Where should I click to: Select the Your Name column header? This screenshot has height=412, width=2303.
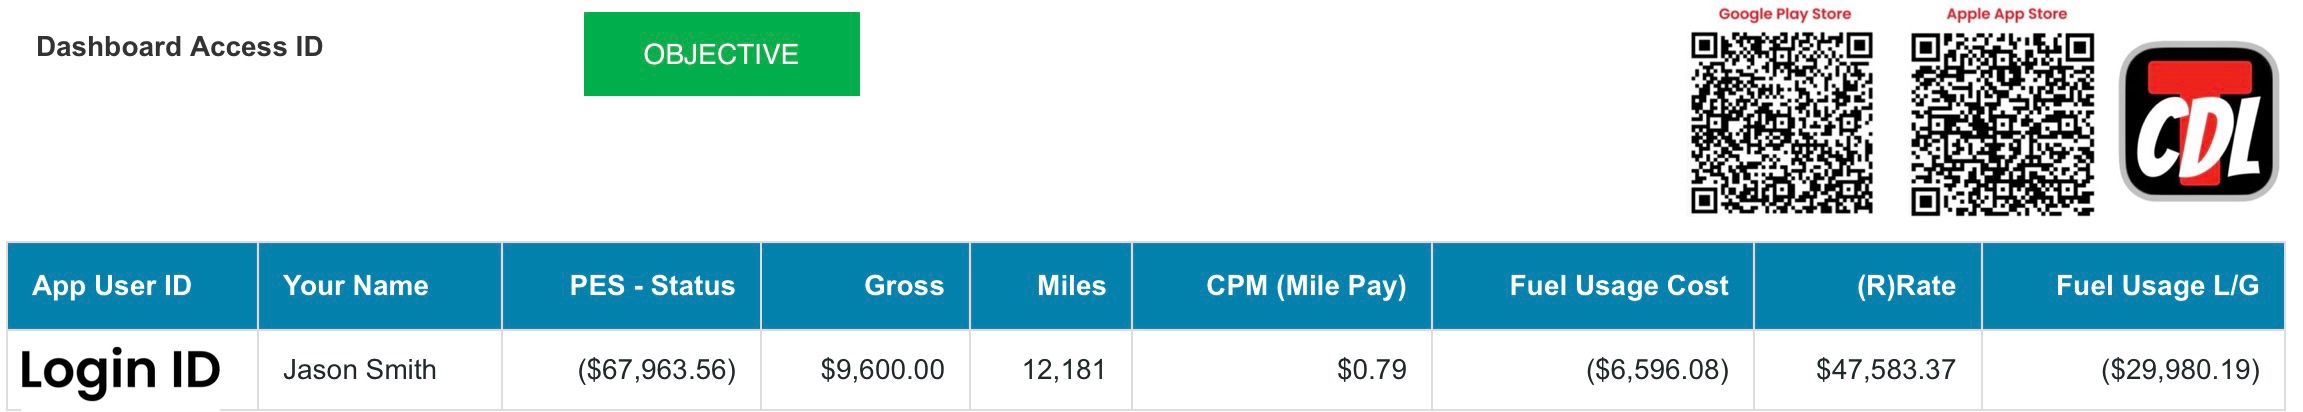pyautogui.click(x=355, y=286)
